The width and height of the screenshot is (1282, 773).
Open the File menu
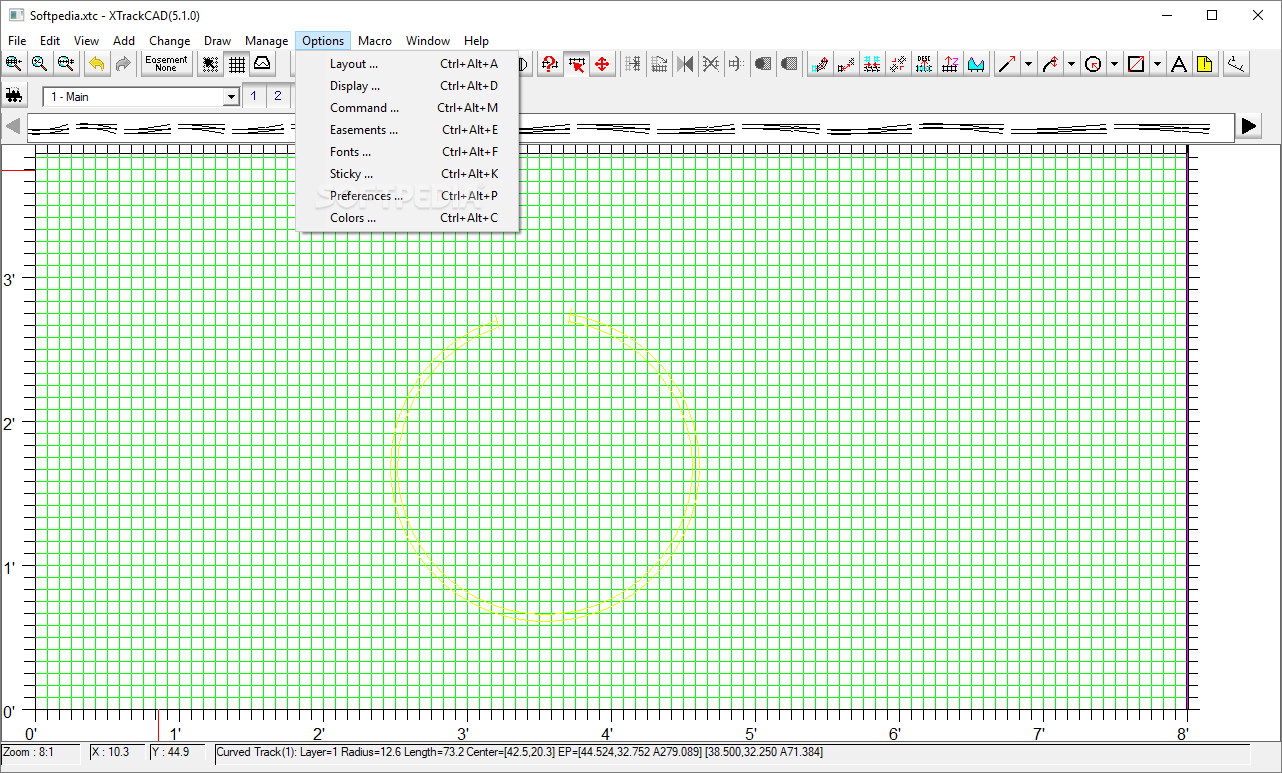coord(17,41)
